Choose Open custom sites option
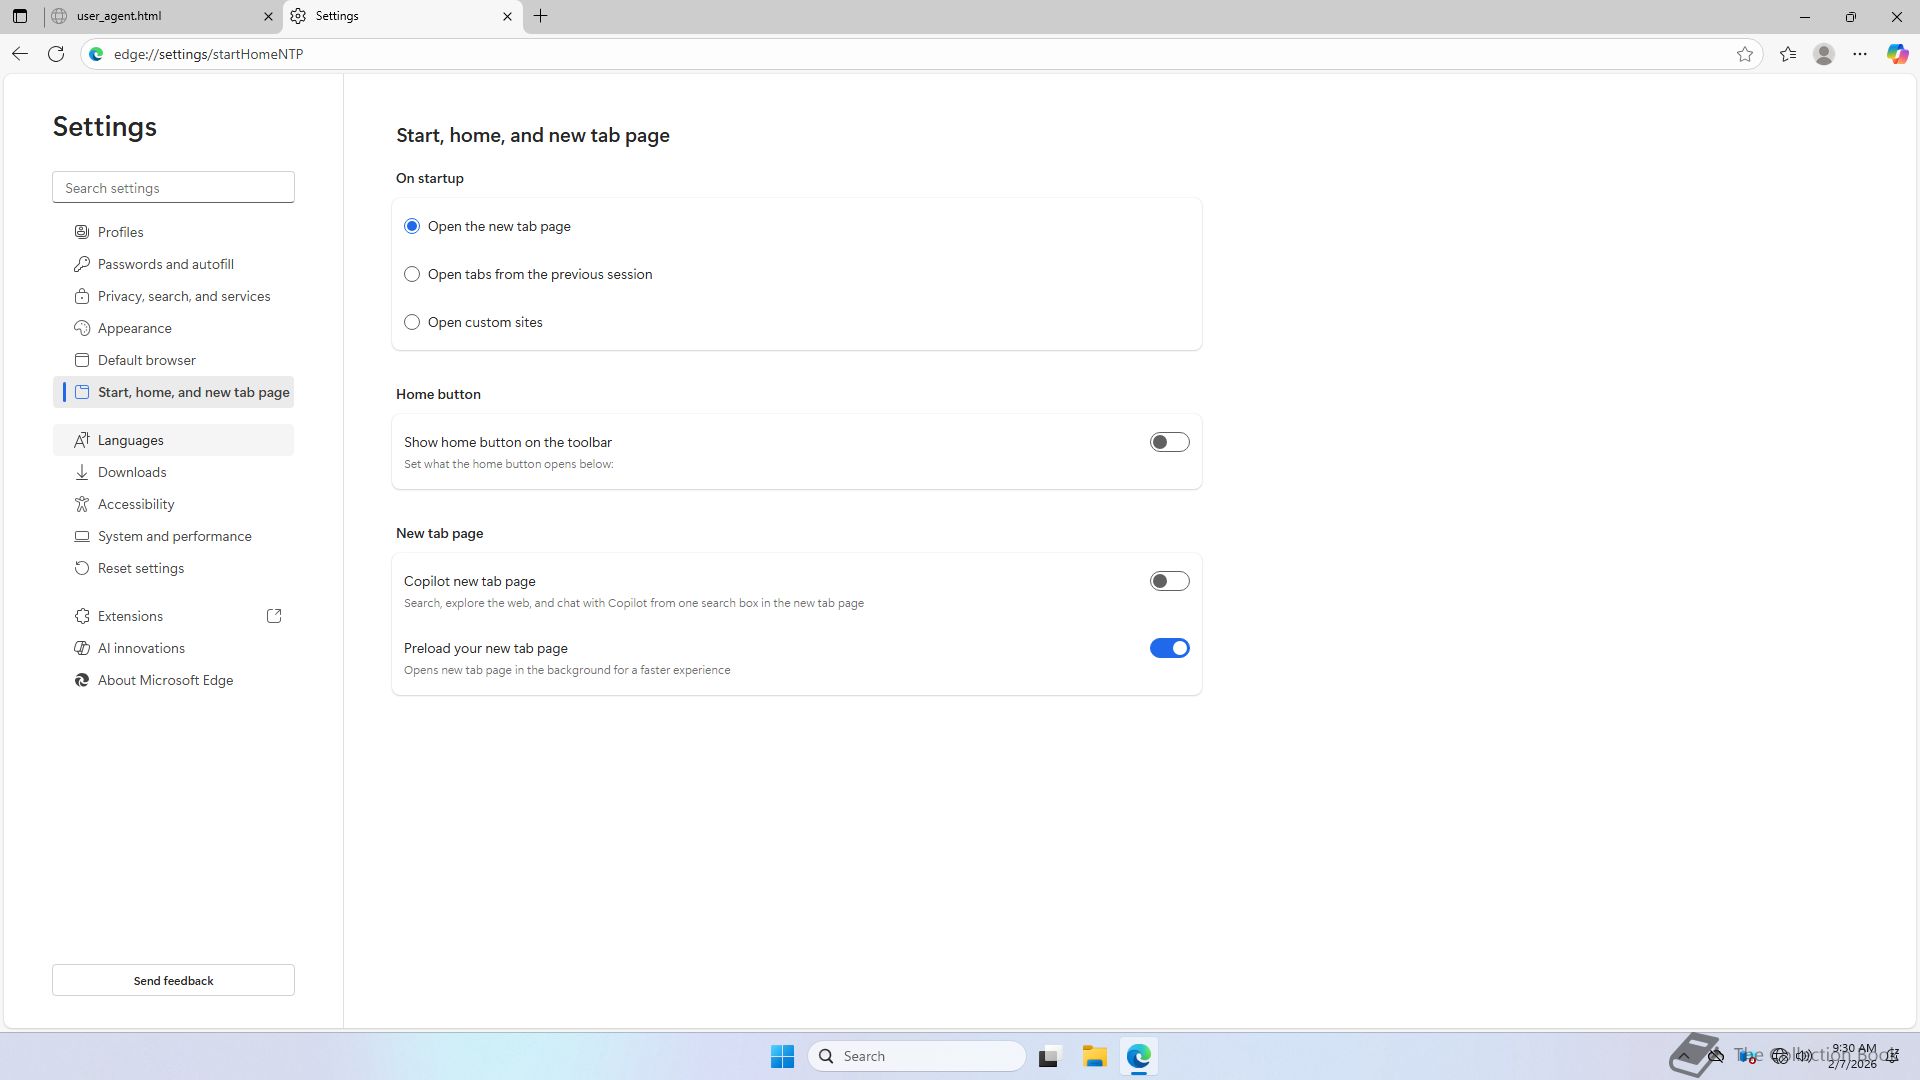Screen dimensions: 1920x1080 coord(412,322)
